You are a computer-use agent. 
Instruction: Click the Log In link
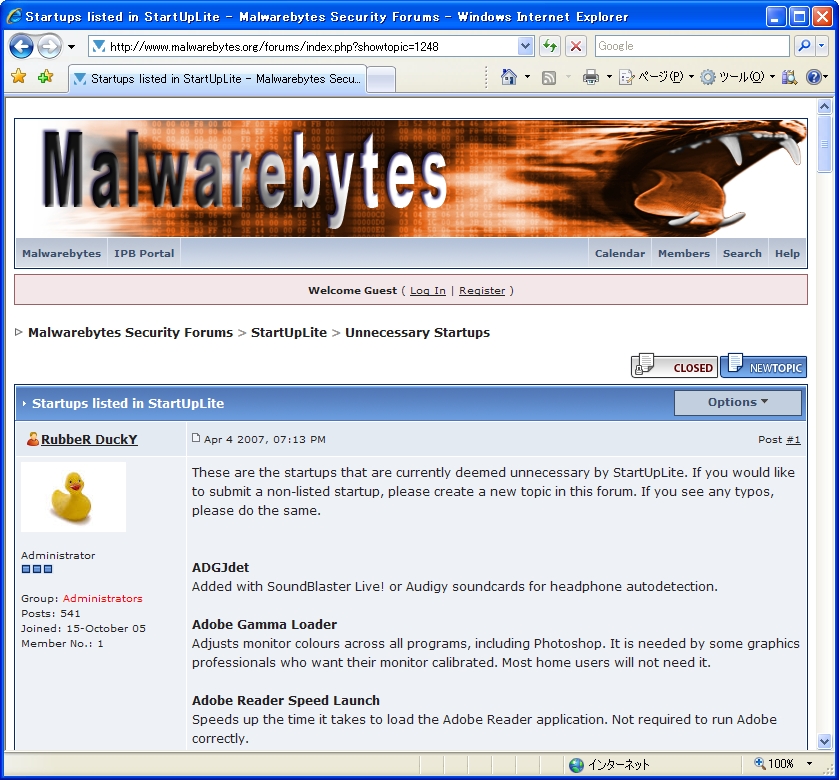(428, 290)
